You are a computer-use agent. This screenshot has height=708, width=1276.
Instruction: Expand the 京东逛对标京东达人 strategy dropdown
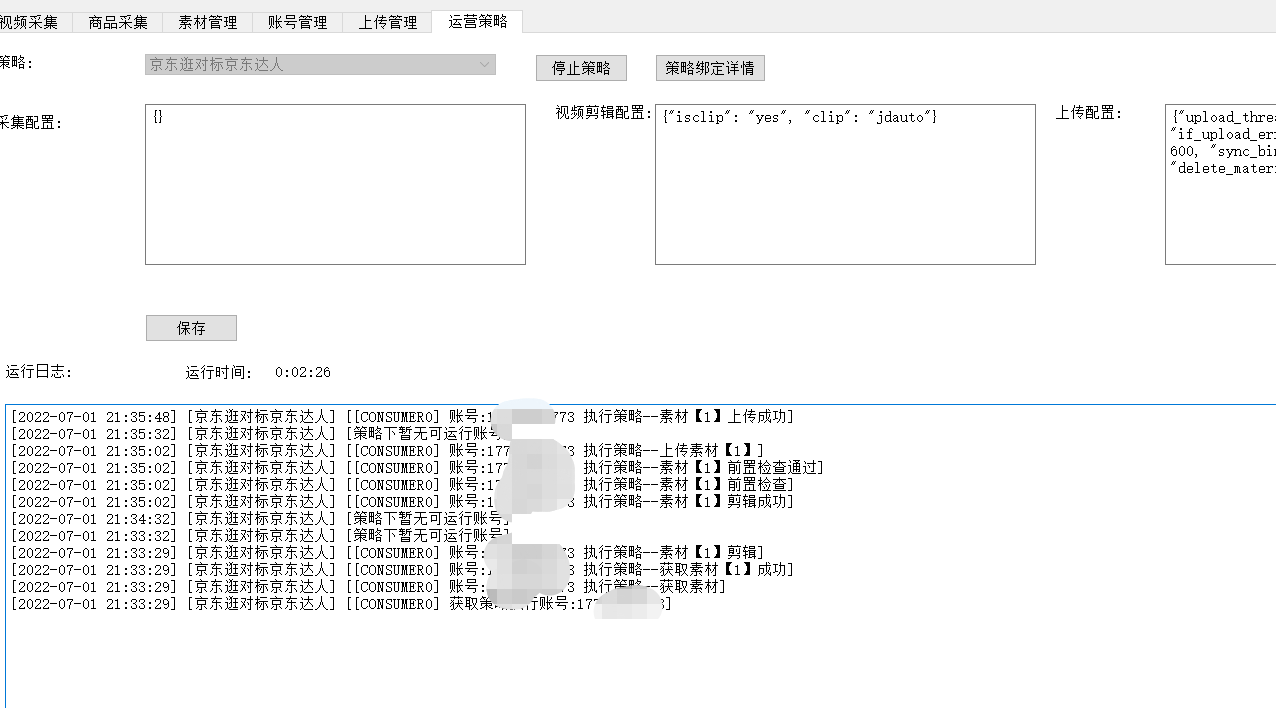tap(320, 64)
